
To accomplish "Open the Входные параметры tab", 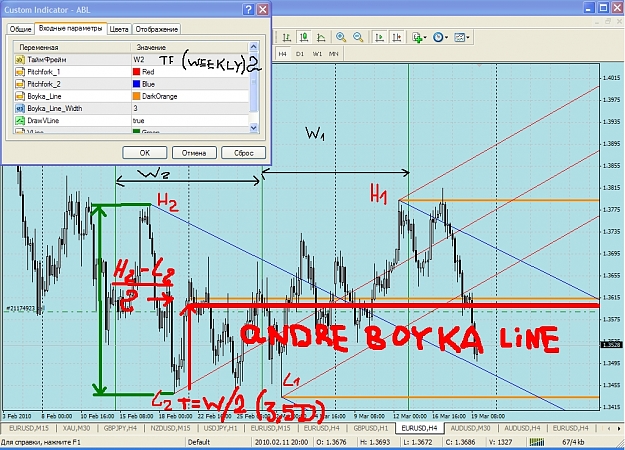I will click(x=71, y=28).
